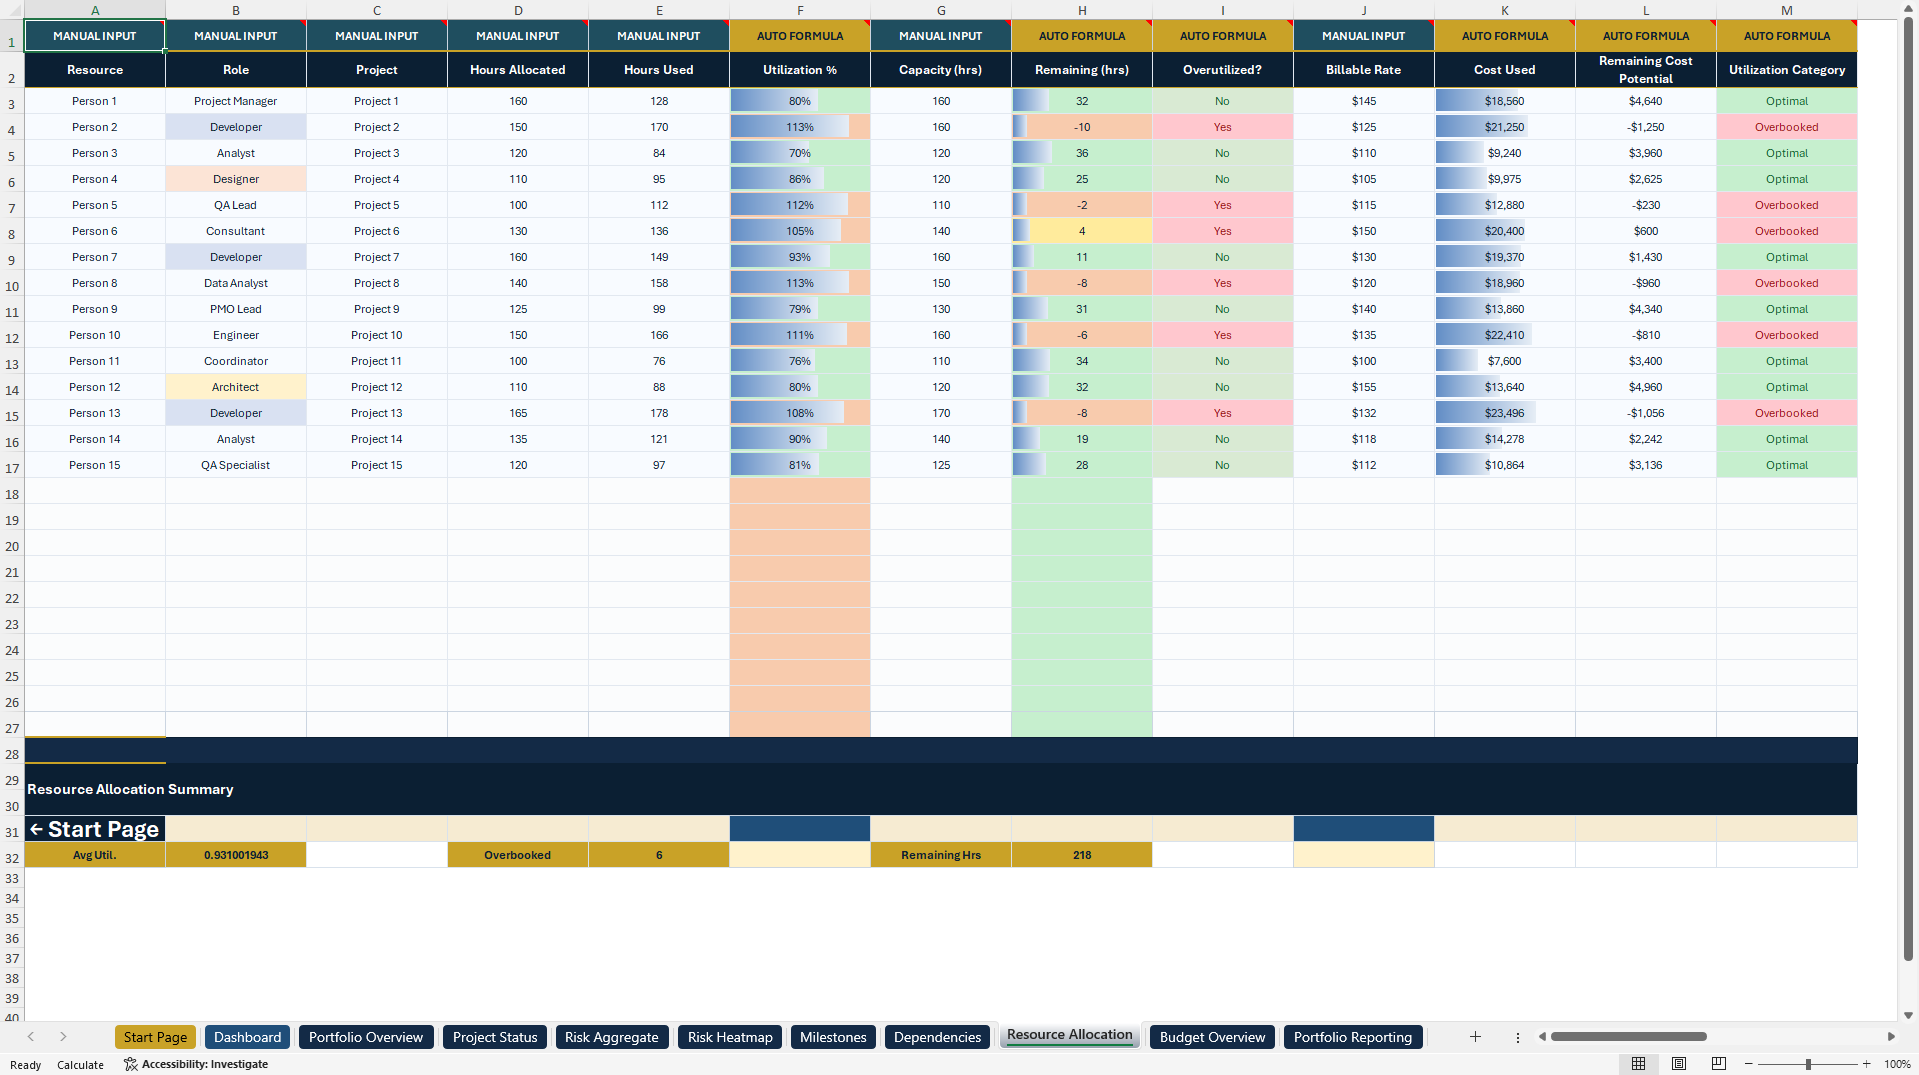The image size is (1919, 1075).
Task: Switch to Page Break Preview icon
Action: pos(1719,1064)
